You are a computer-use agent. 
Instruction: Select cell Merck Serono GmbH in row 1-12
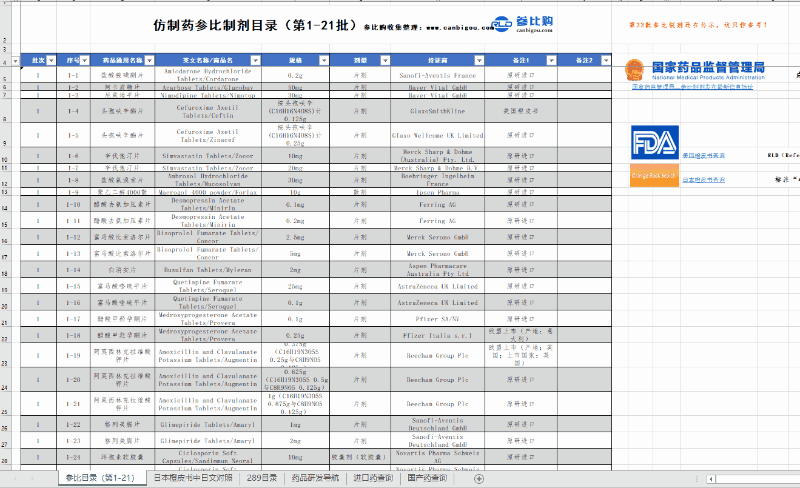(437, 237)
